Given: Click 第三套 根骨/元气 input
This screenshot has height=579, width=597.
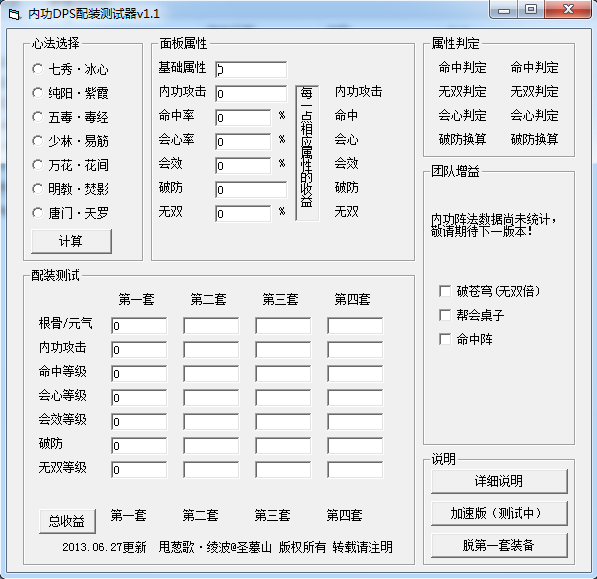Looking at the screenshot, I should [283, 326].
